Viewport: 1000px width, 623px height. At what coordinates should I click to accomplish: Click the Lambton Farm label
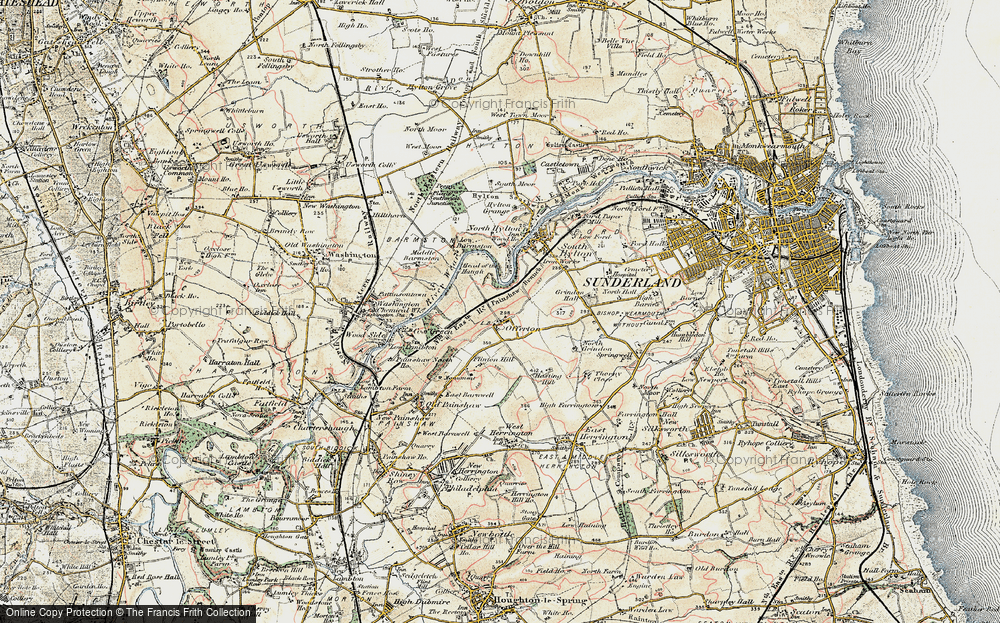point(384,387)
